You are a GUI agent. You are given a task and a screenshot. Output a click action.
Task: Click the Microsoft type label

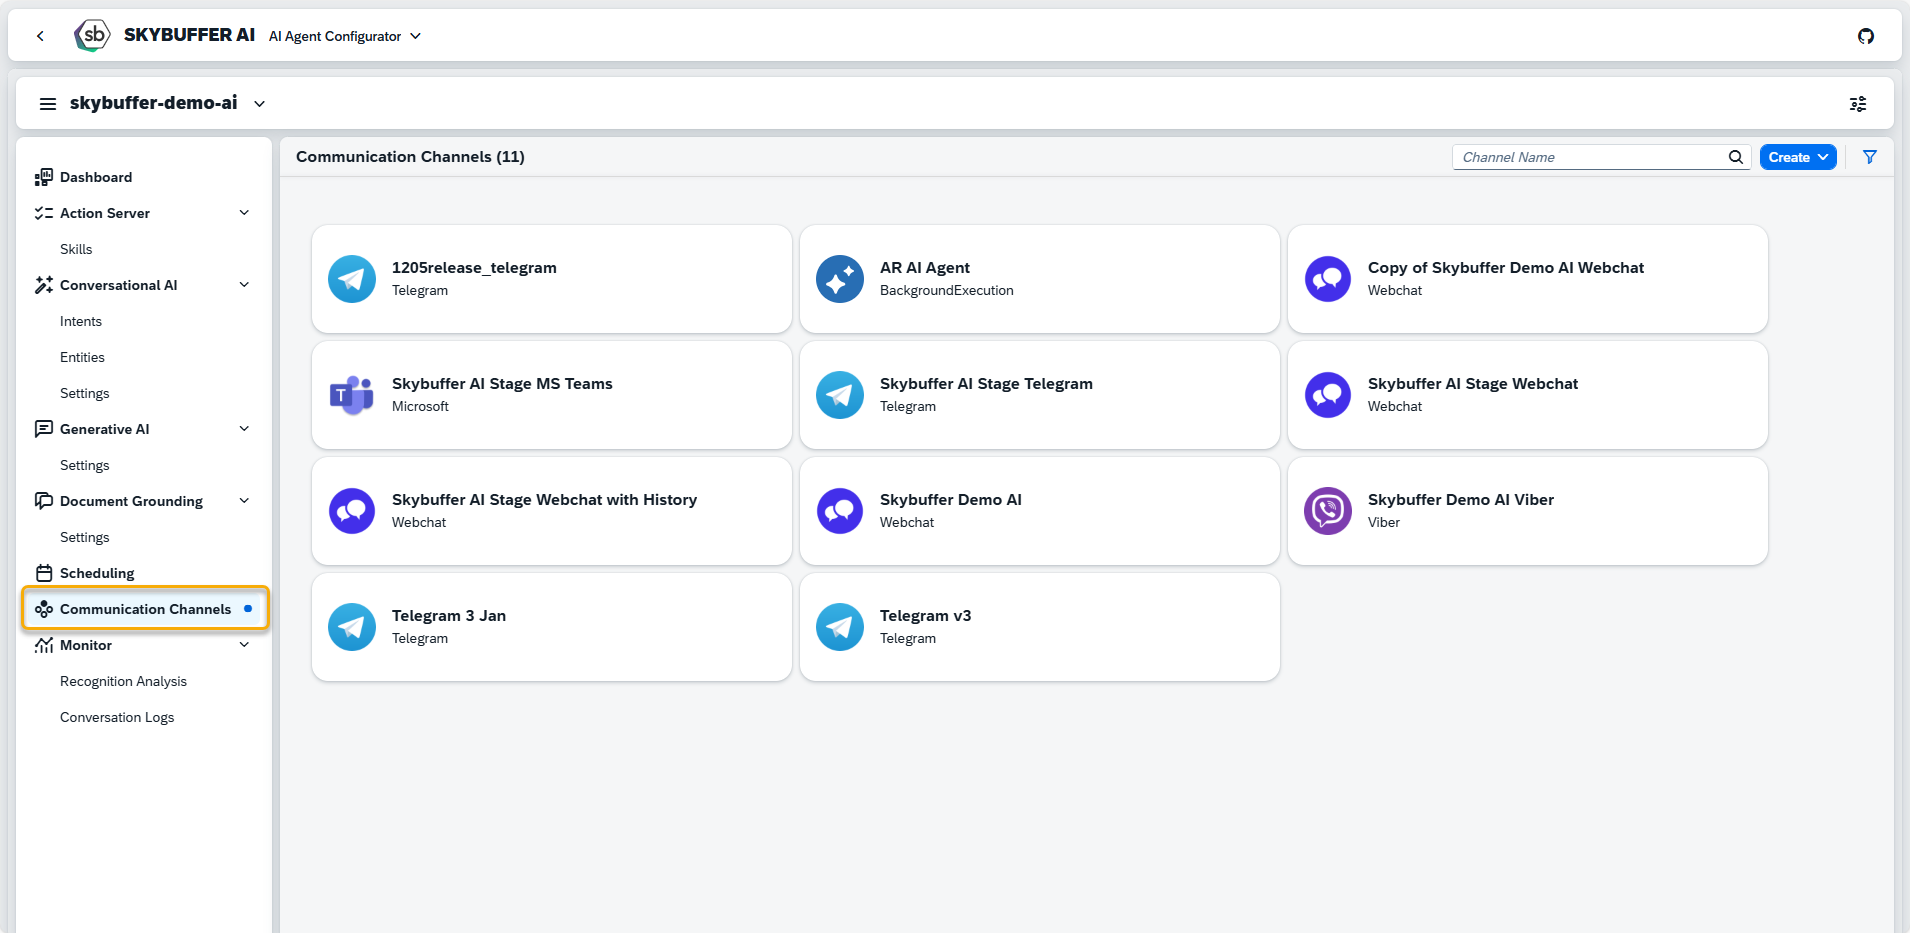(420, 407)
